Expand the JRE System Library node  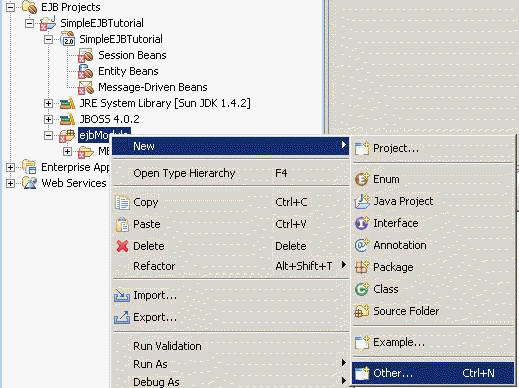coord(48,103)
